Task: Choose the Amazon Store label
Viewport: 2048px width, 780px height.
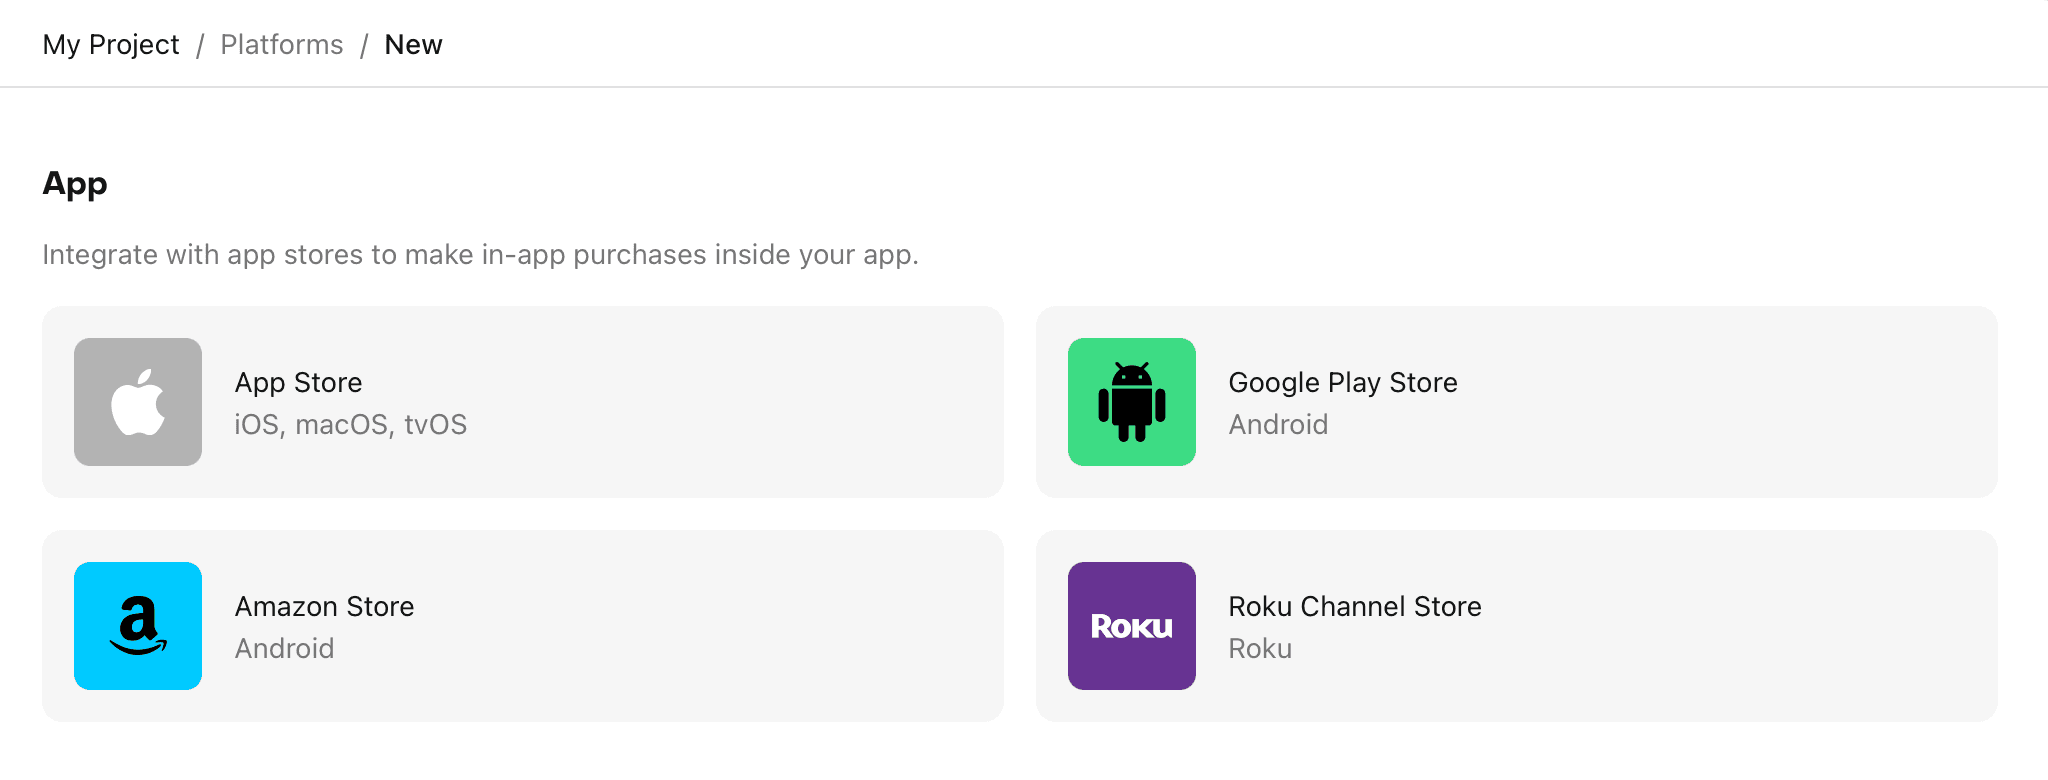Action: (x=324, y=607)
